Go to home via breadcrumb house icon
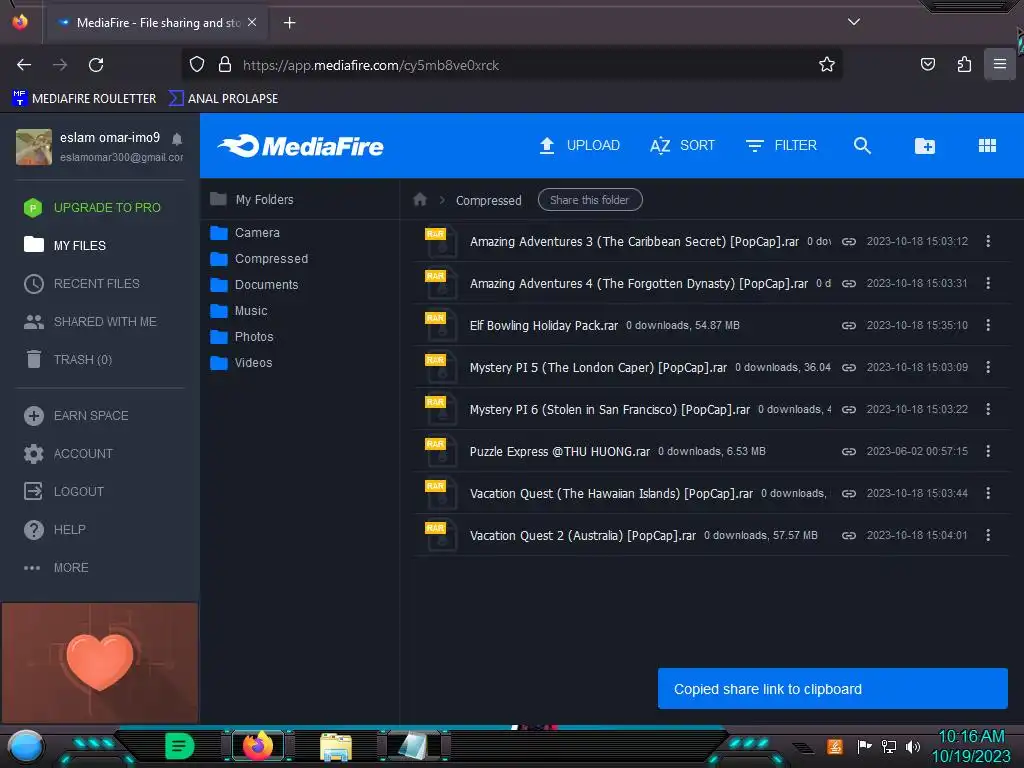 (x=420, y=200)
